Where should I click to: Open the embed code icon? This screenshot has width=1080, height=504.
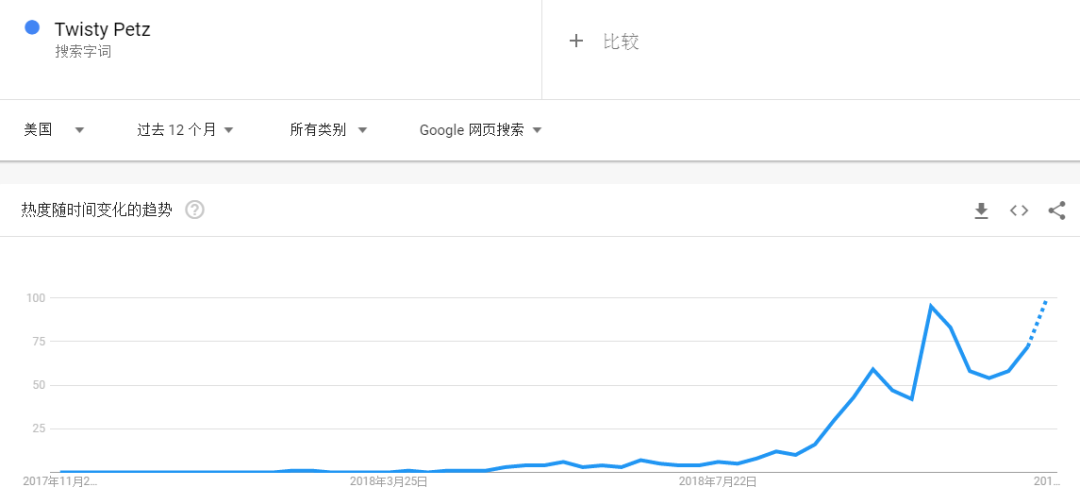coord(1019,210)
